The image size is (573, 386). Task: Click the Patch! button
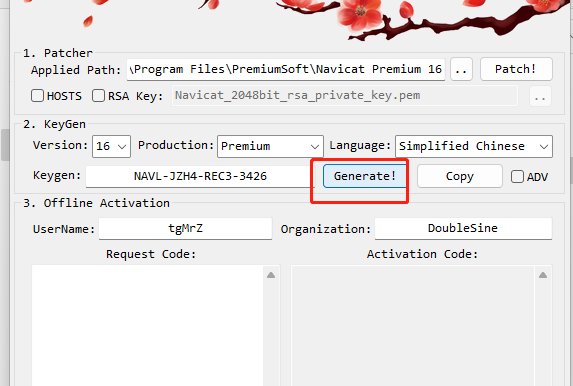[516, 69]
